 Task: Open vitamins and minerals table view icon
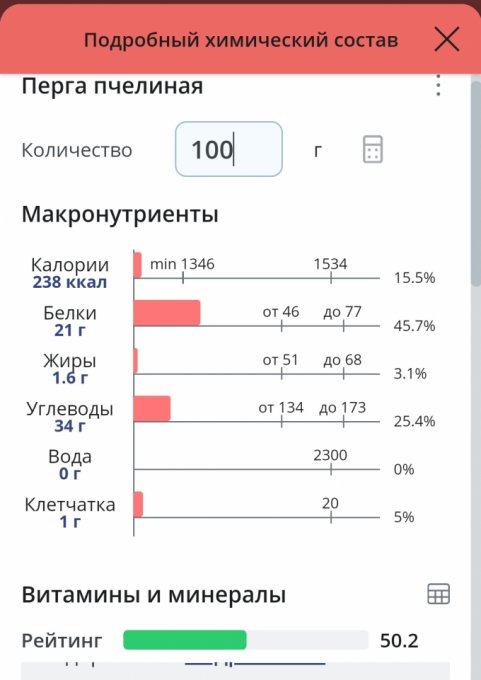click(x=438, y=594)
